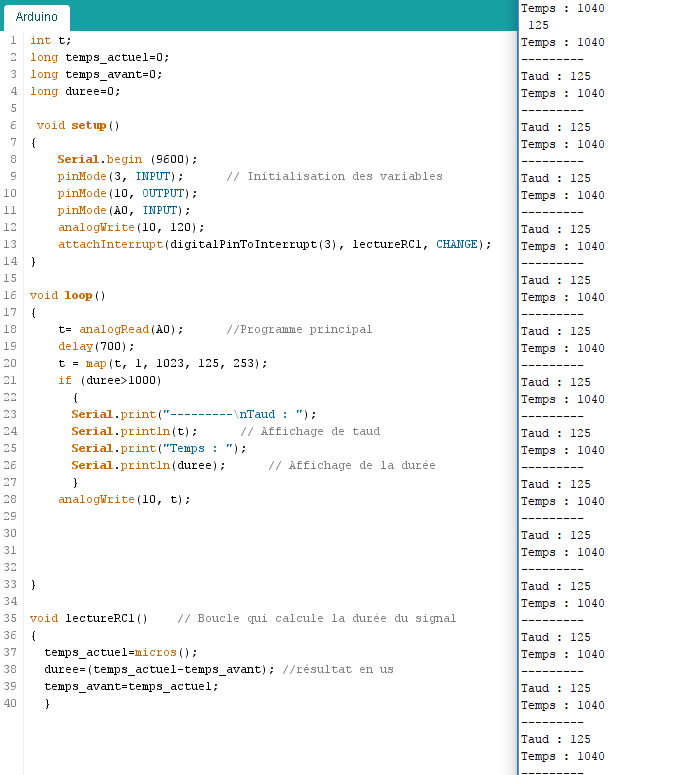
Task: Click 'Serial.begin (9600);' line
Action: (127, 159)
